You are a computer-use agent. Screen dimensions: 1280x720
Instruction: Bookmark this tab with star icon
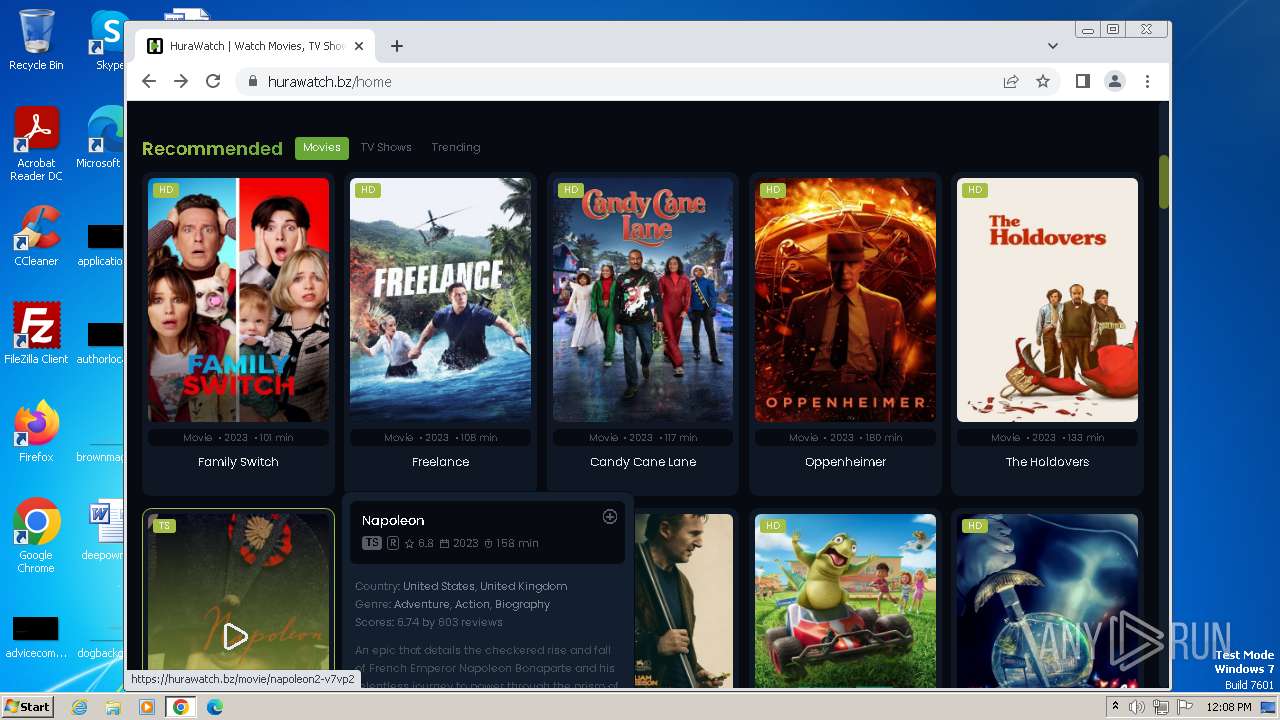(1043, 82)
